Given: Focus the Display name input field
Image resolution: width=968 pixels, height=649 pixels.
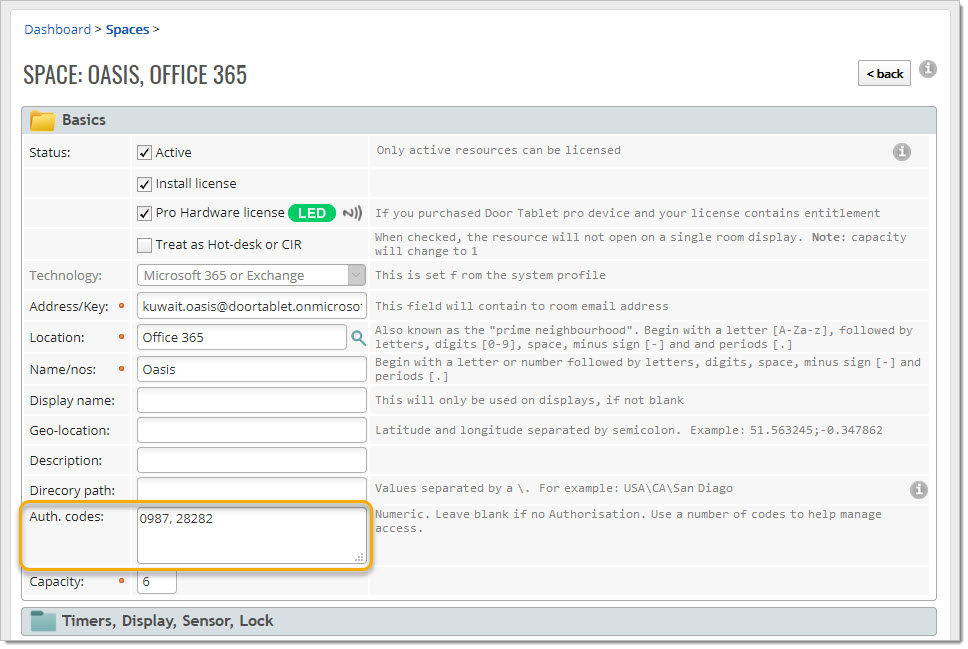Looking at the screenshot, I should 251,400.
